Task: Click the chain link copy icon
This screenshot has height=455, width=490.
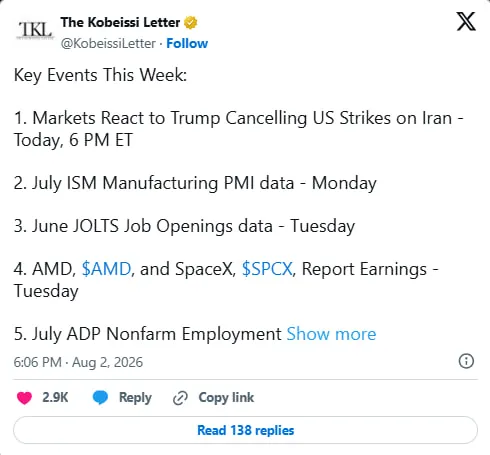Action: (x=180, y=398)
